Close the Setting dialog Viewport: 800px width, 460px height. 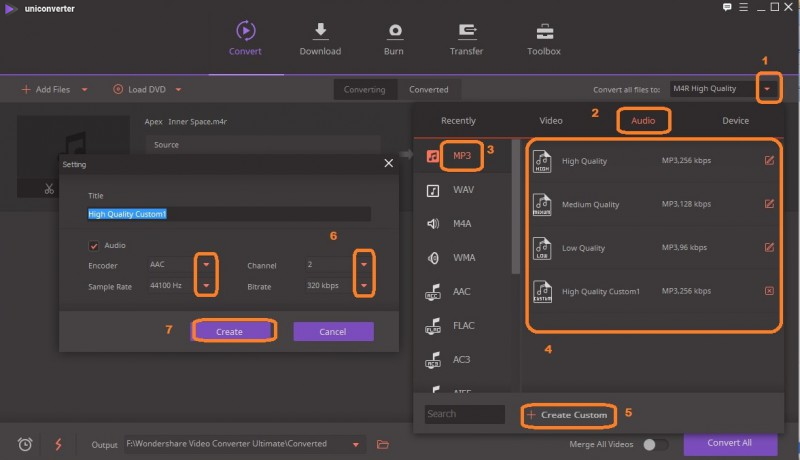coord(389,163)
